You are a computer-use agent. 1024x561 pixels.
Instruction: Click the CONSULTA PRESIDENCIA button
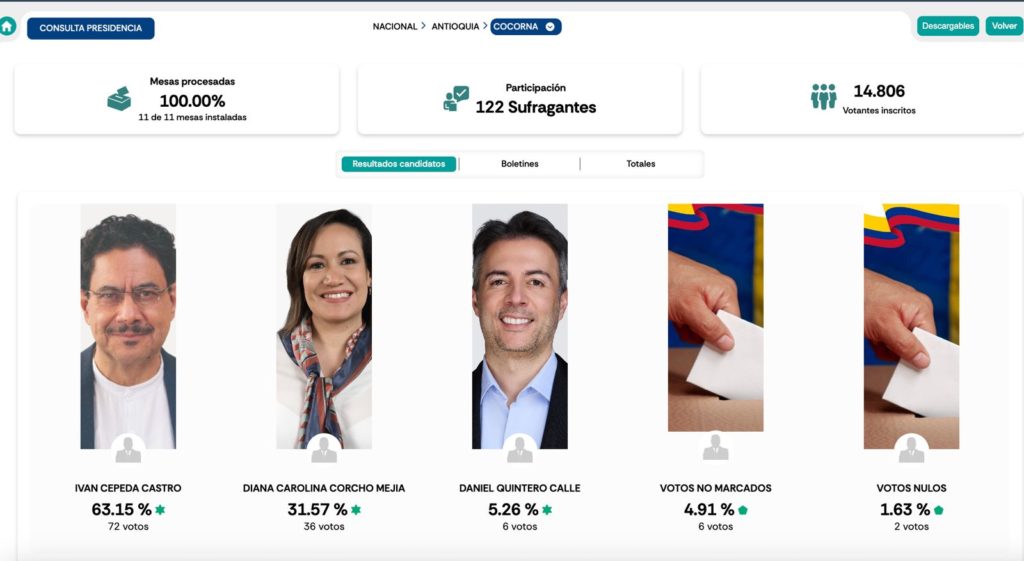point(91,28)
